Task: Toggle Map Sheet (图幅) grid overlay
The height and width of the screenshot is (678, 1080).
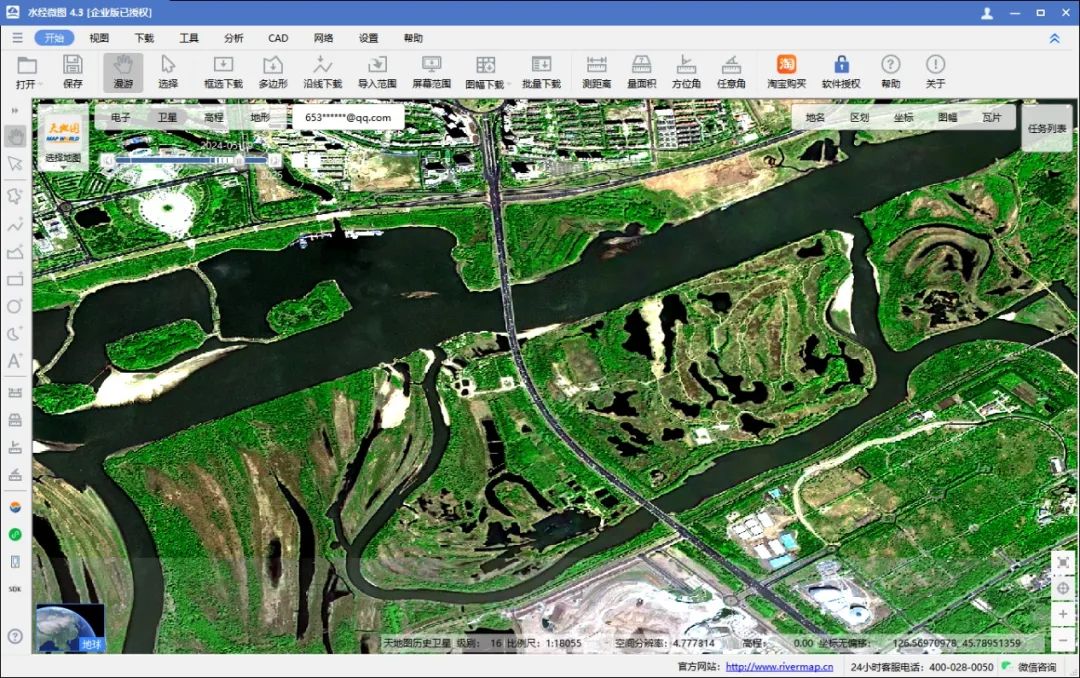Action: (948, 117)
